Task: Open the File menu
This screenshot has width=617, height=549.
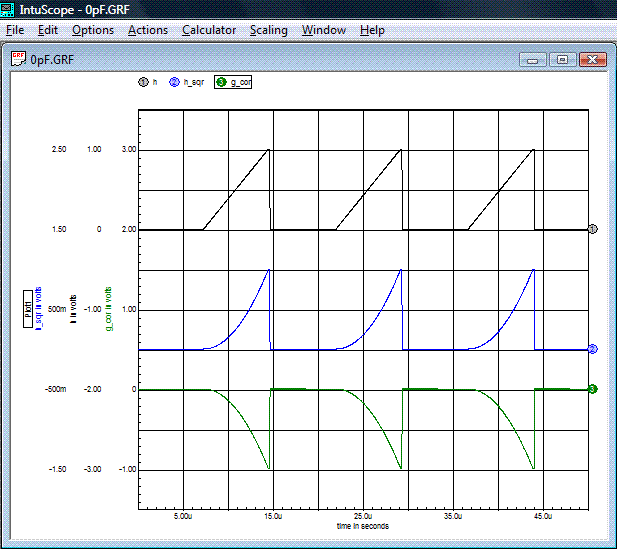Action: [15, 30]
